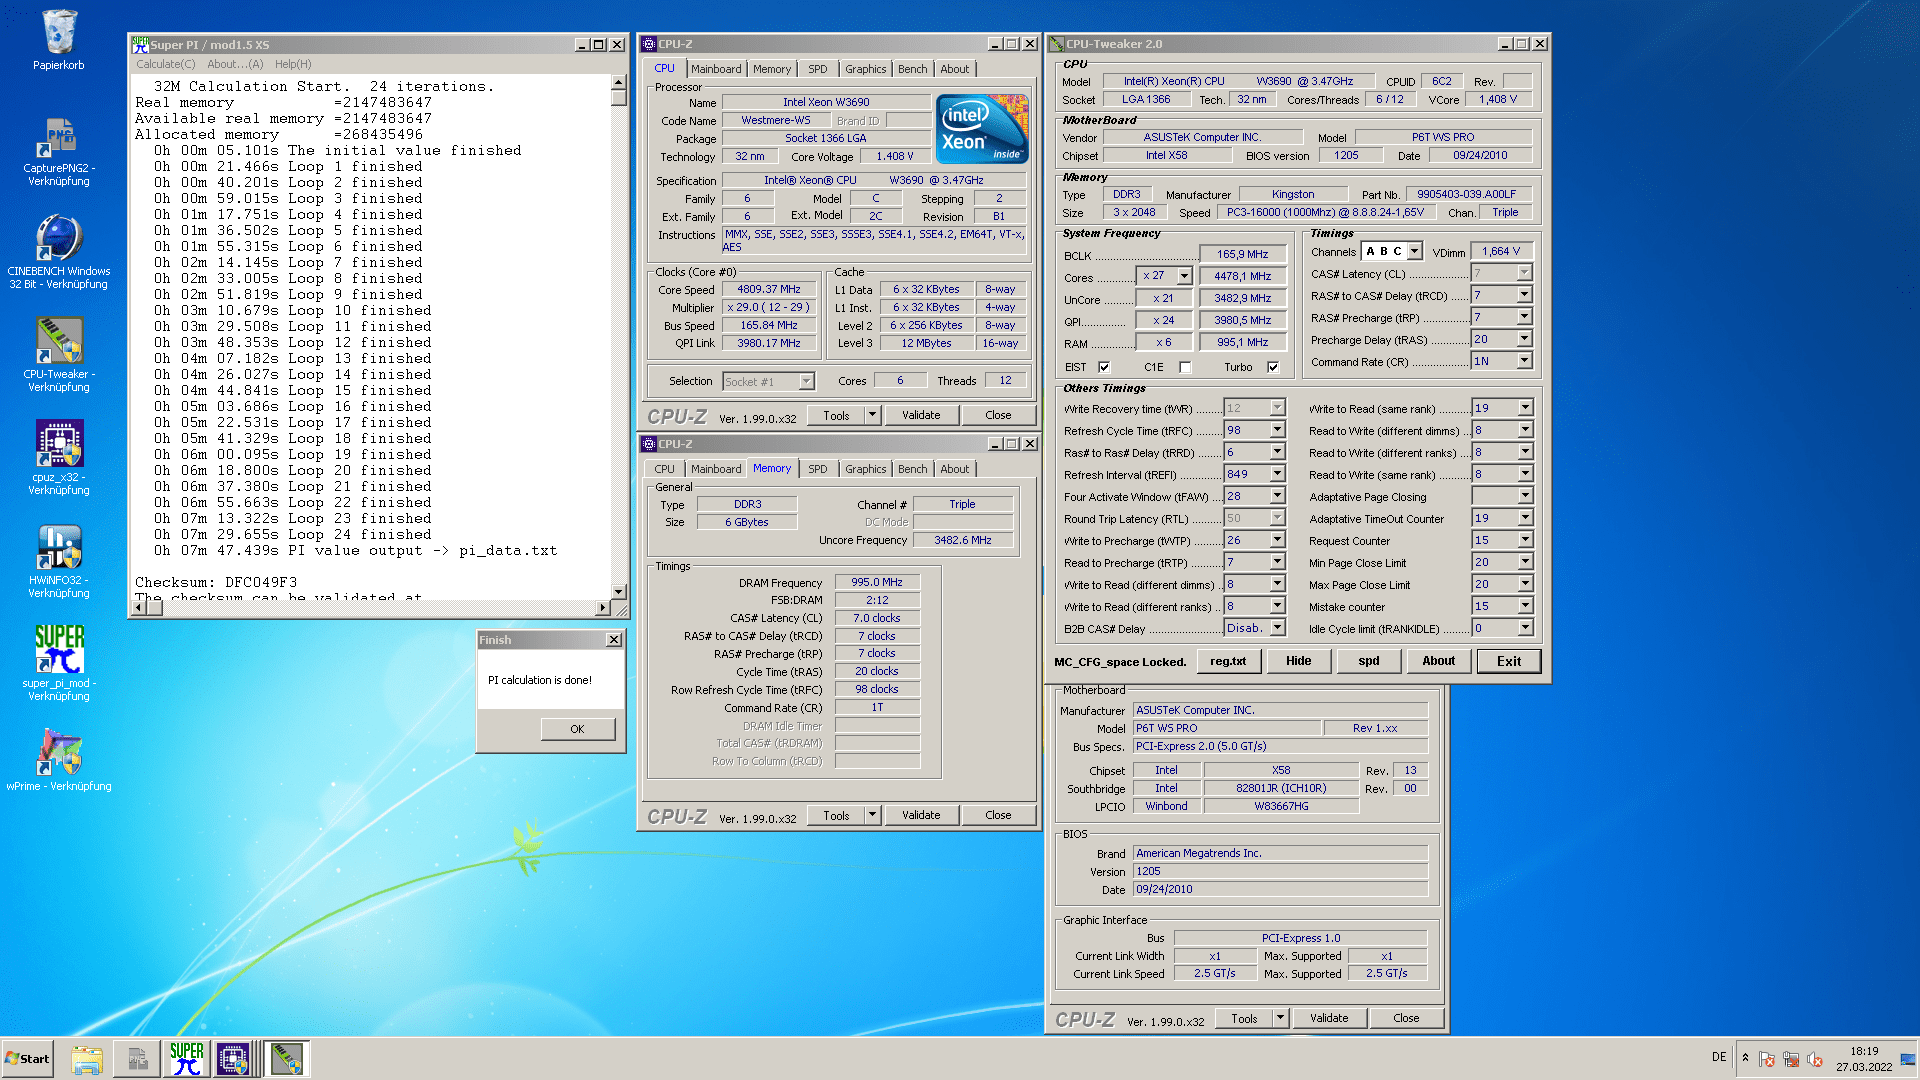The width and height of the screenshot is (1920, 1080).
Task: Click About button in CPU-Tweaker
Action: pyautogui.click(x=1438, y=661)
